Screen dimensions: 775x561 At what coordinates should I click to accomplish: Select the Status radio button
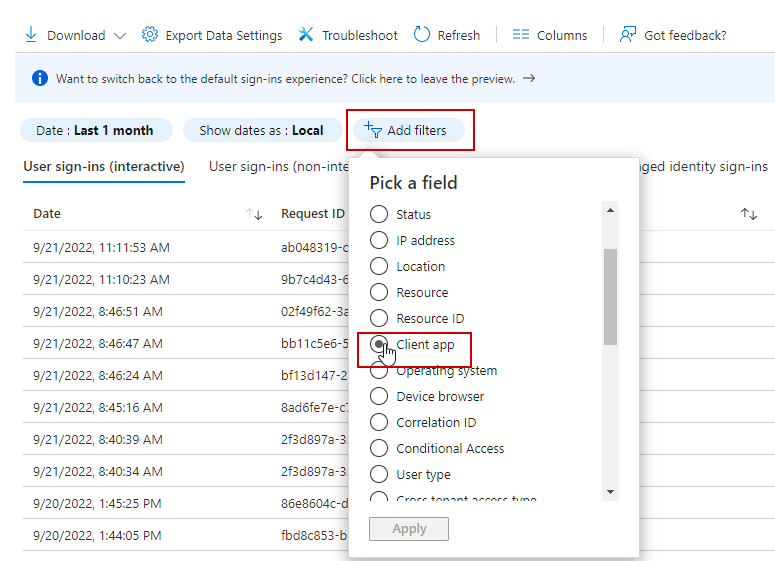pyautogui.click(x=379, y=214)
